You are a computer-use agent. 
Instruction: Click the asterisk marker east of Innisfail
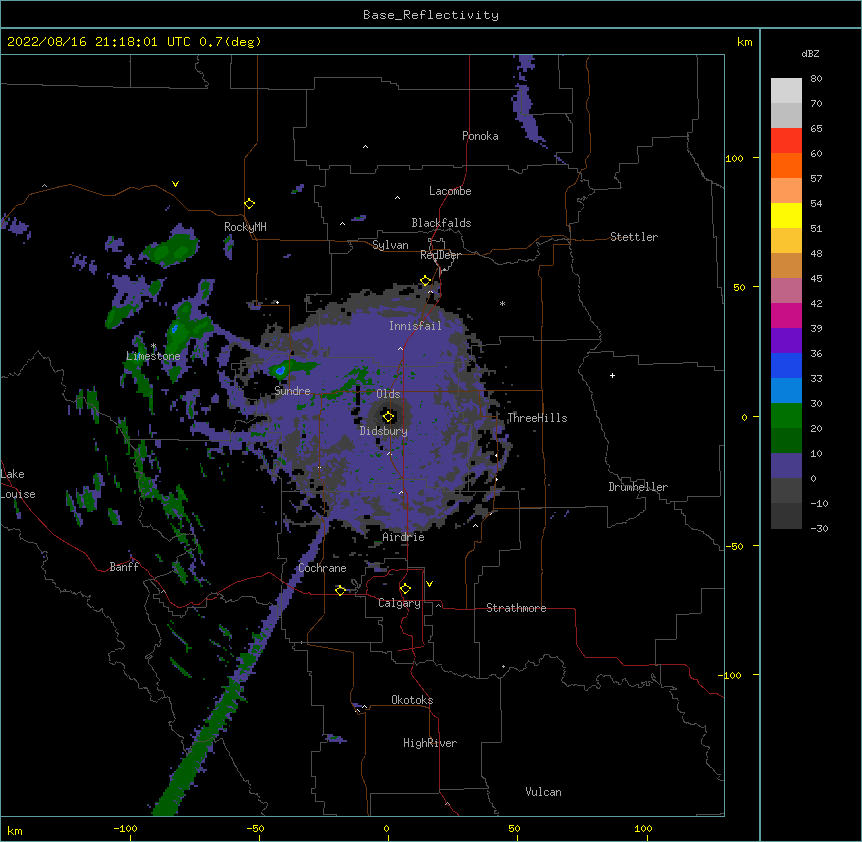502,303
